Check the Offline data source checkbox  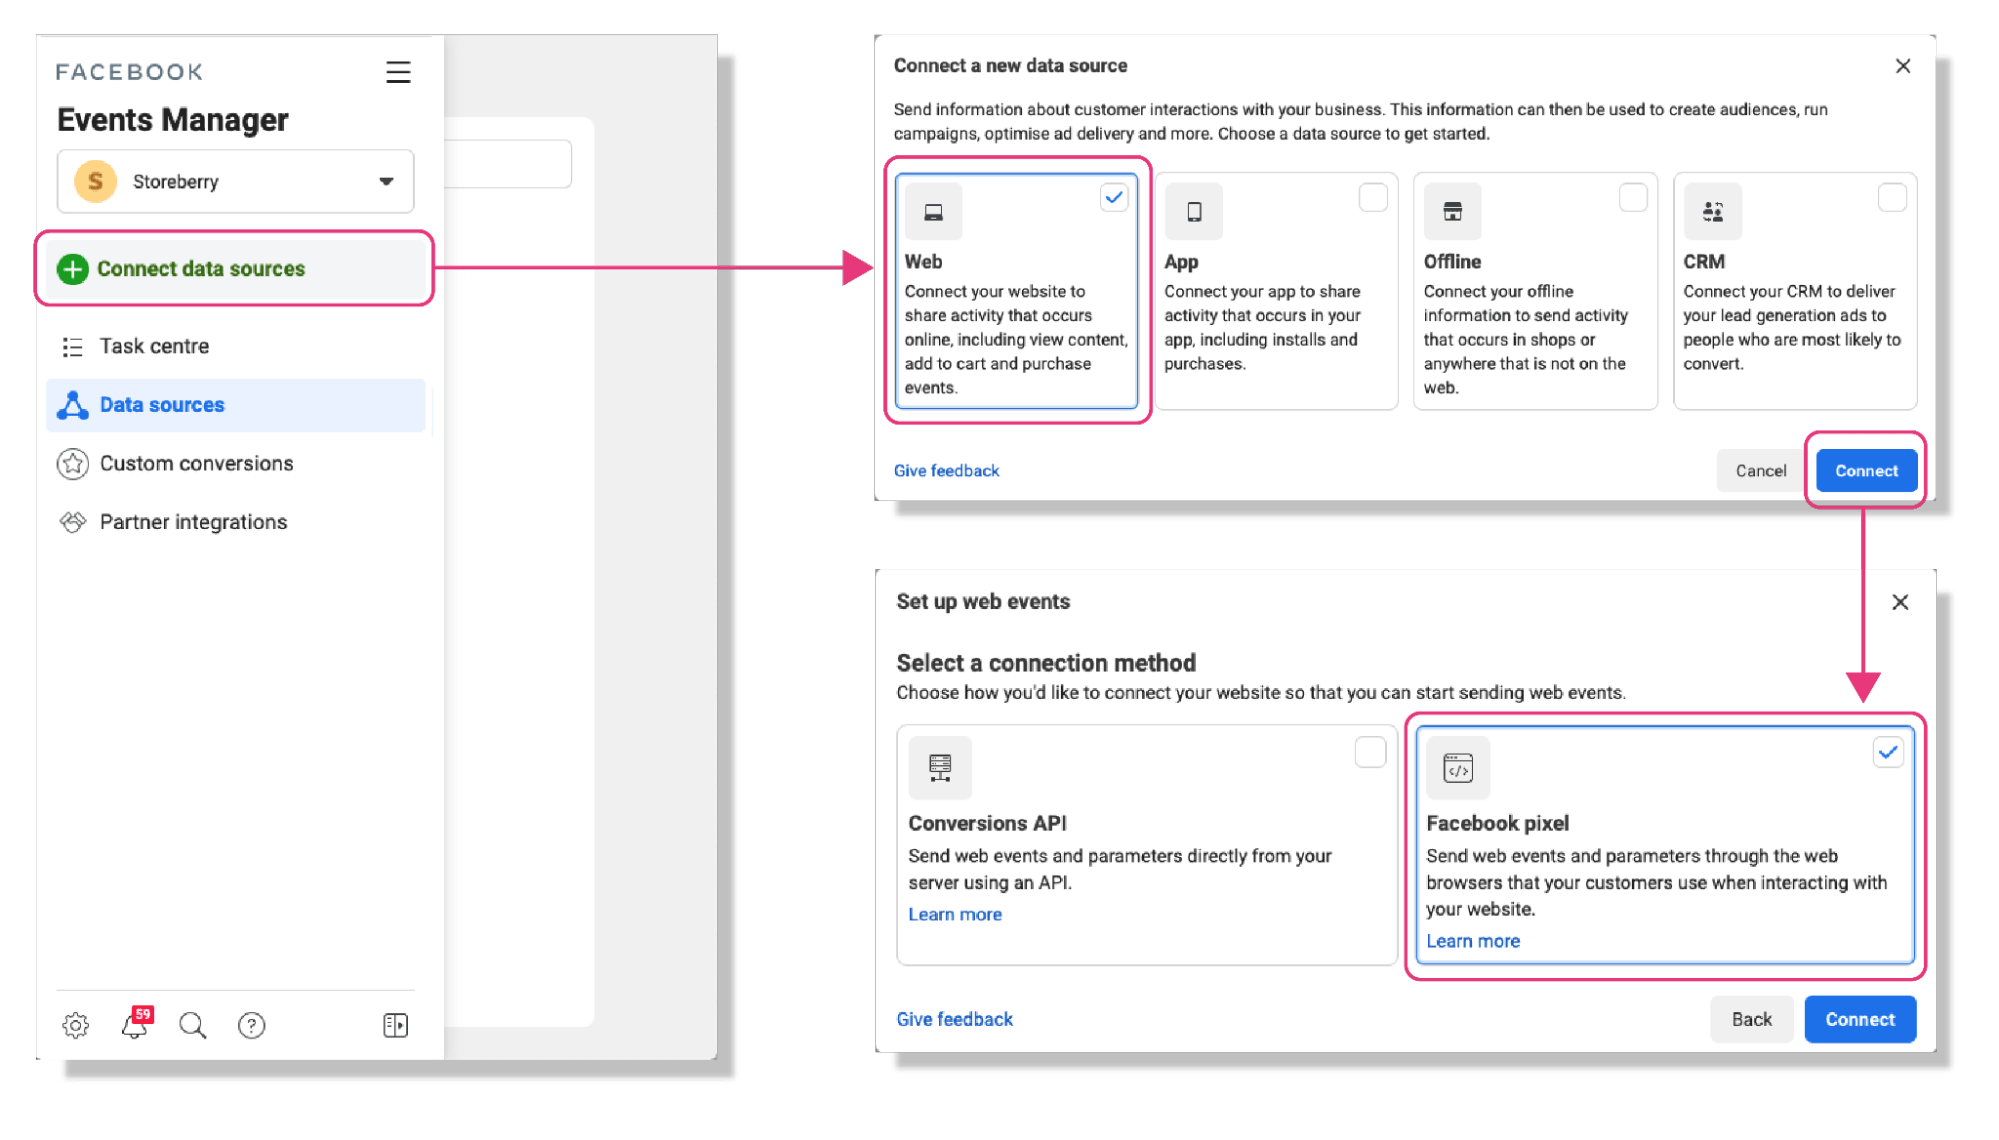[1633, 198]
